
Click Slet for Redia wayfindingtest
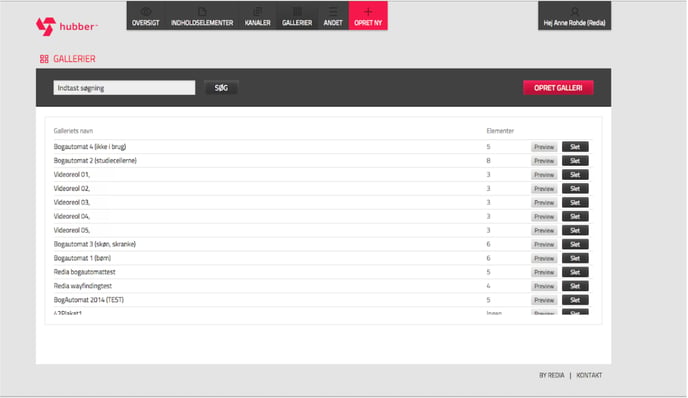[x=575, y=286]
